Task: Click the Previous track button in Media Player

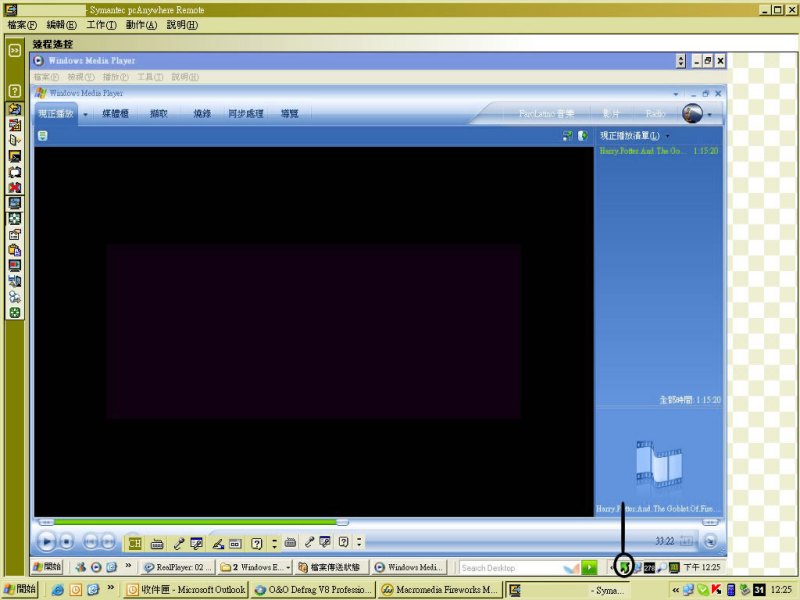Action: [x=90, y=541]
